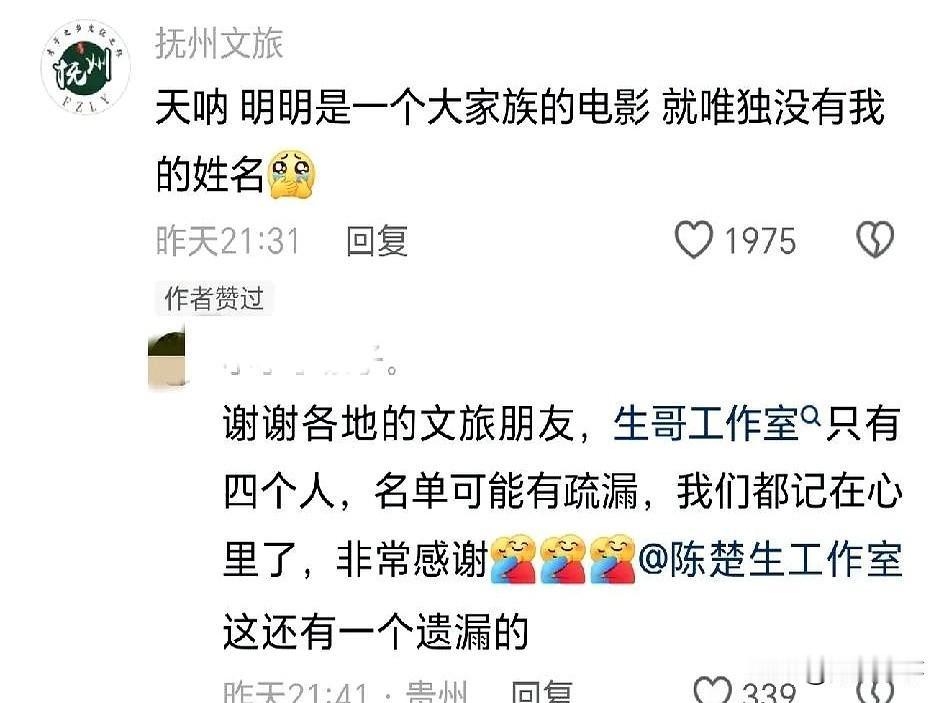Screen dimensions: 944x703
Task: Open the 生哥工作室 search link
Action: point(706,423)
